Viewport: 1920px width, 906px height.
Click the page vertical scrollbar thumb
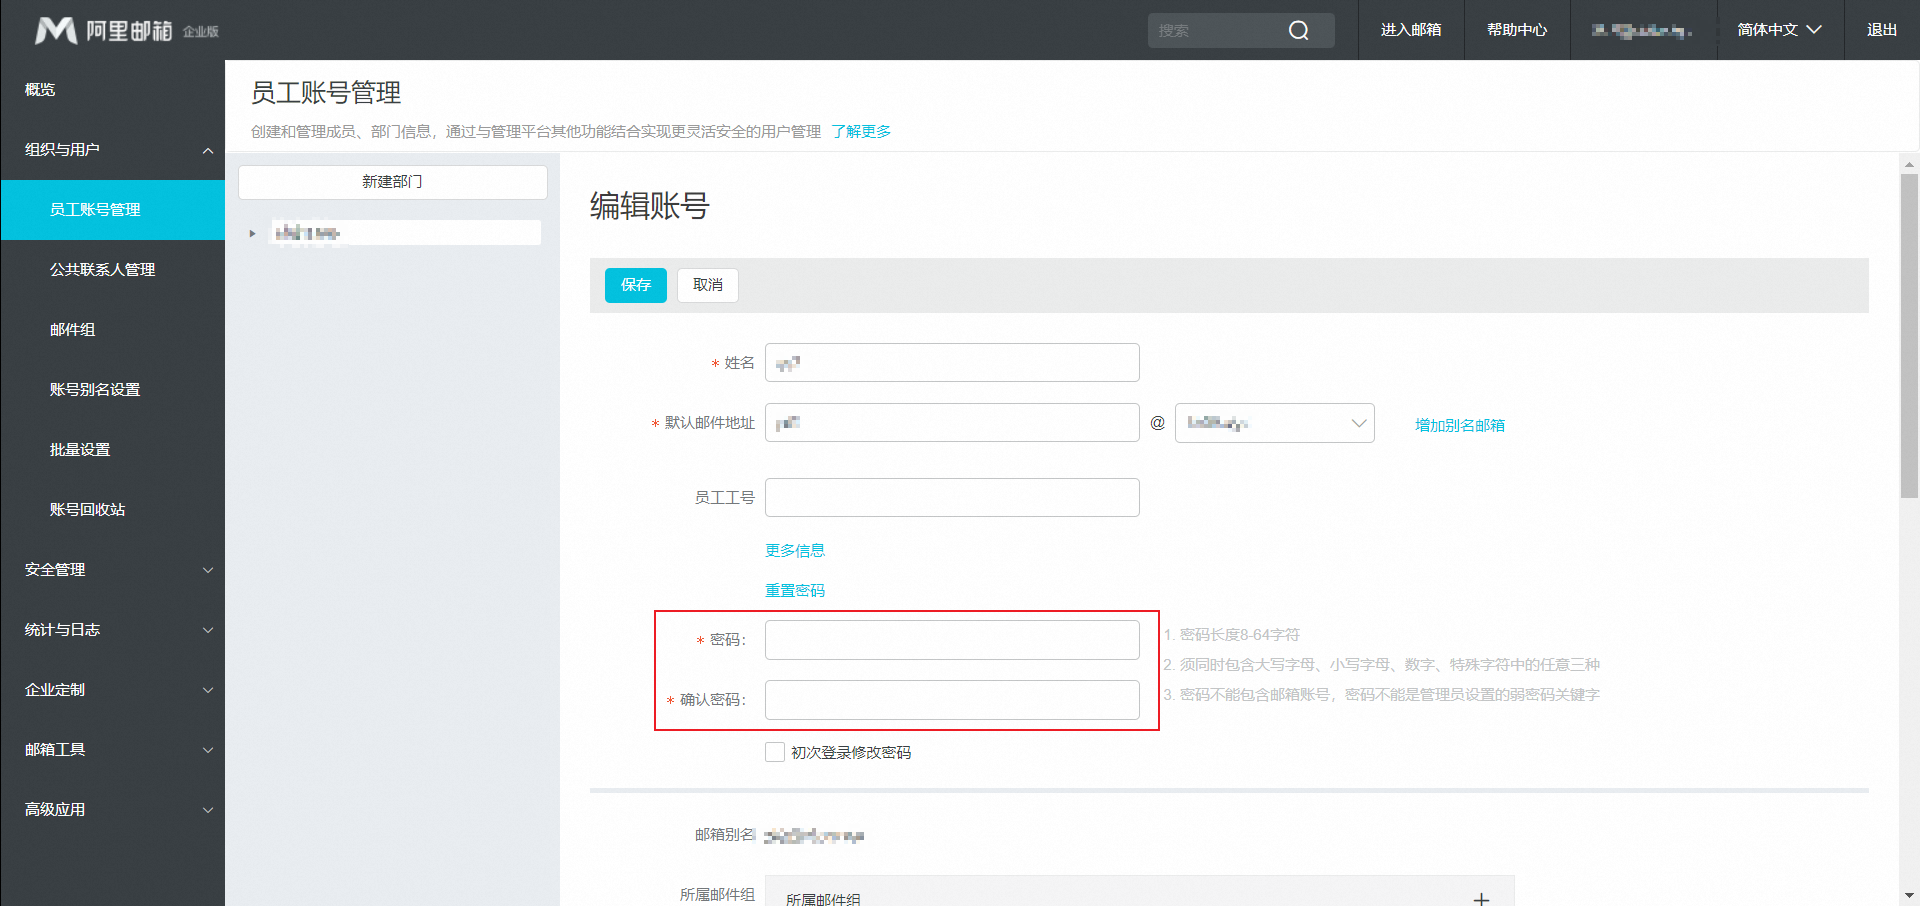click(x=1909, y=335)
